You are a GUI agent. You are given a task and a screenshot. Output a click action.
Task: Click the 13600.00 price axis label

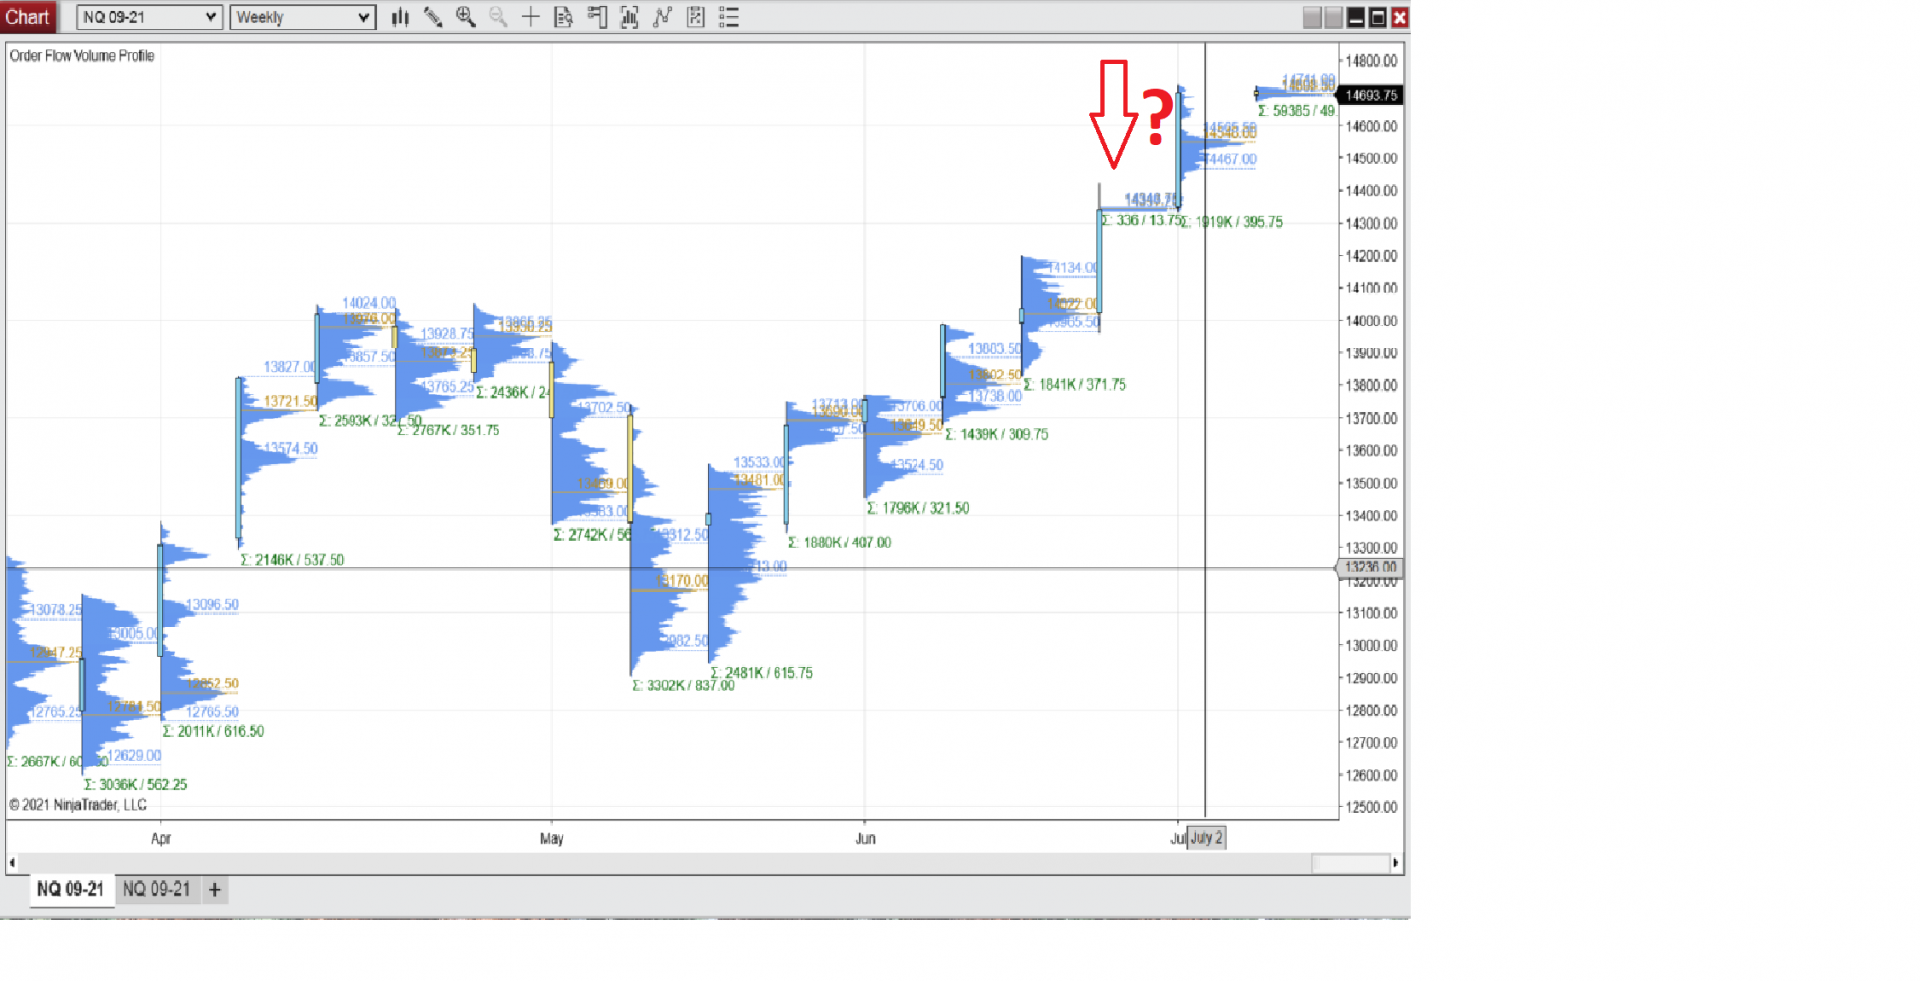click(1371, 451)
